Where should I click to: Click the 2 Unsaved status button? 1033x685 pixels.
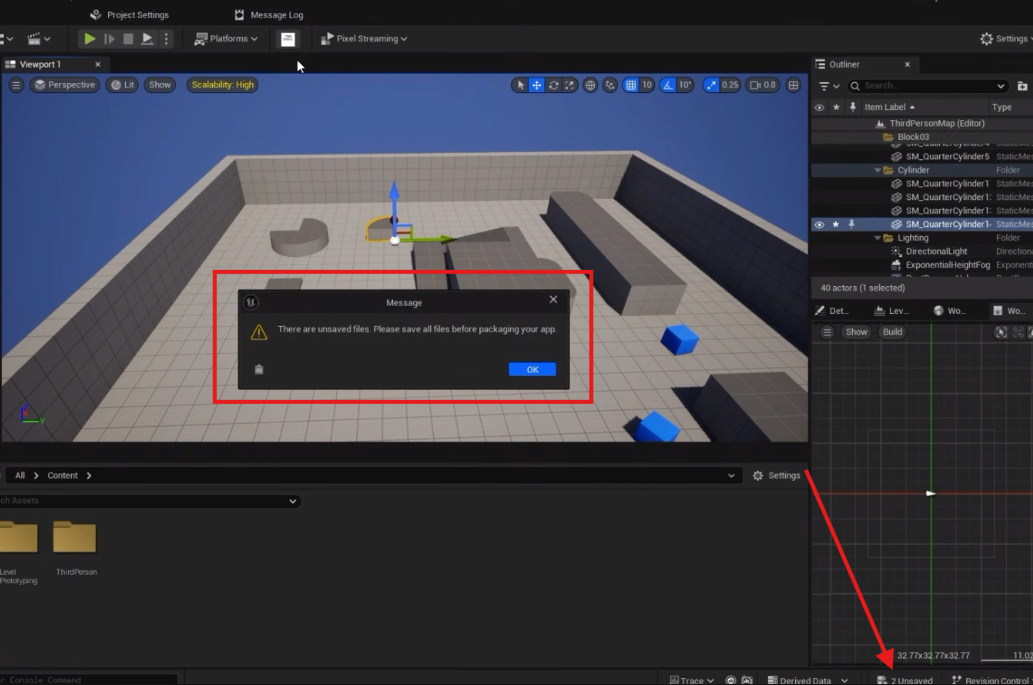click(904, 680)
